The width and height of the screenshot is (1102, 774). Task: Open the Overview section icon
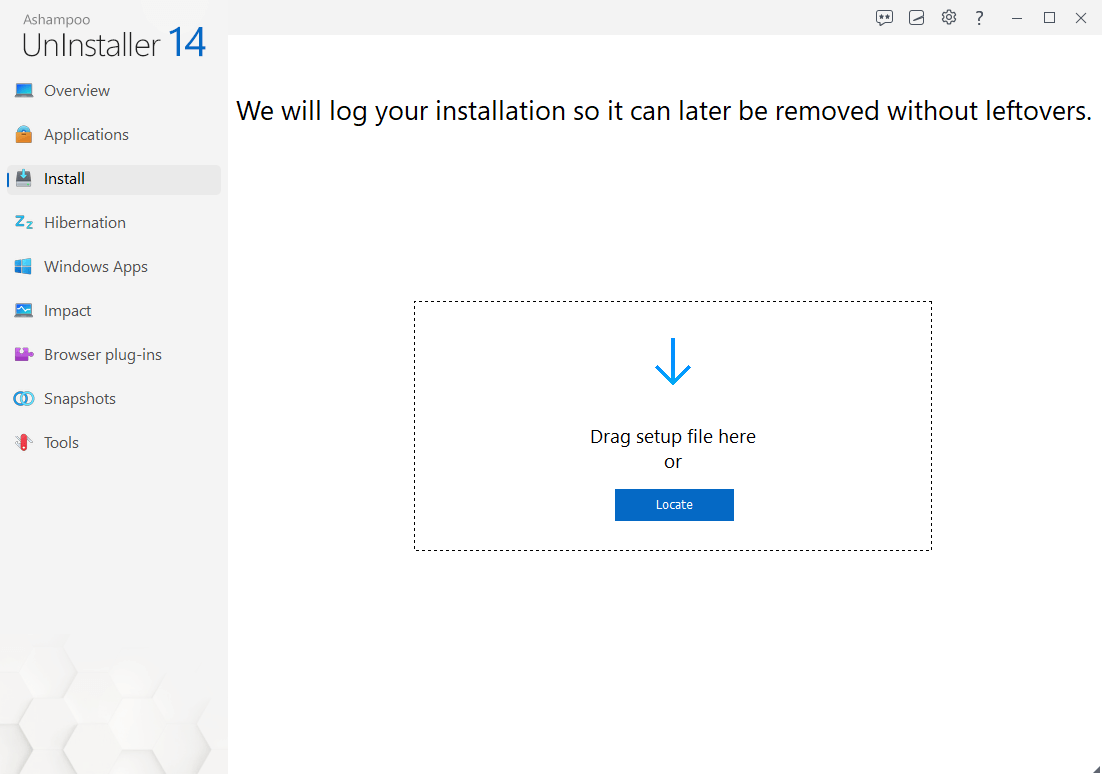pyautogui.click(x=24, y=91)
